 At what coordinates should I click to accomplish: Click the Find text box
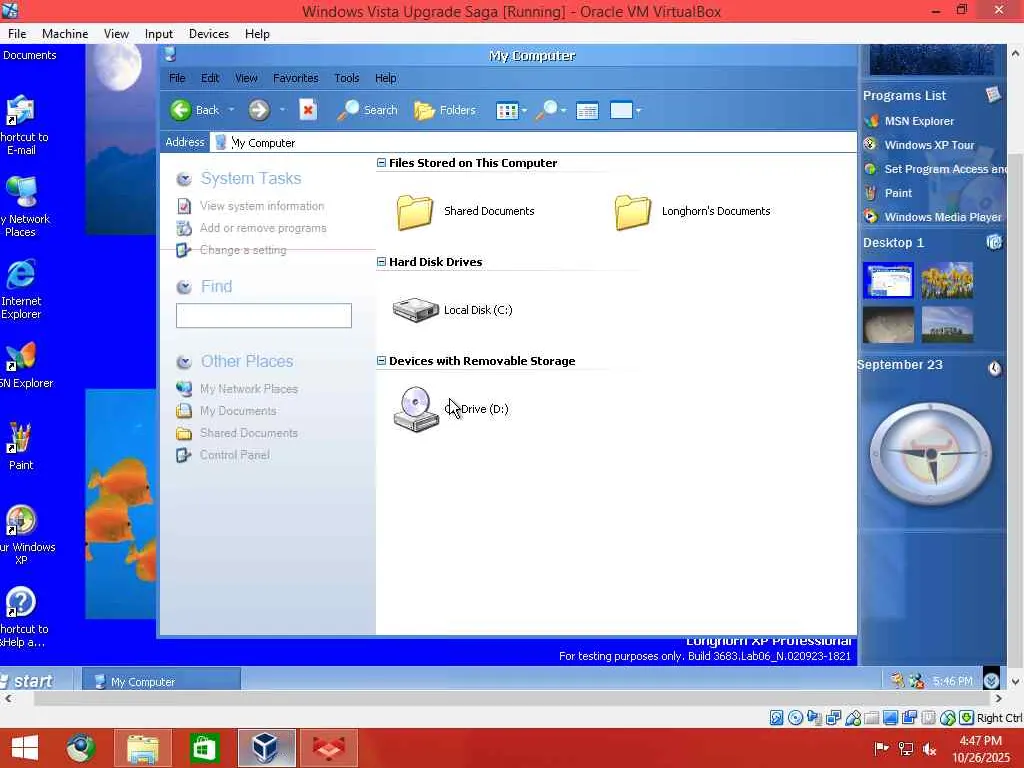[264, 315]
